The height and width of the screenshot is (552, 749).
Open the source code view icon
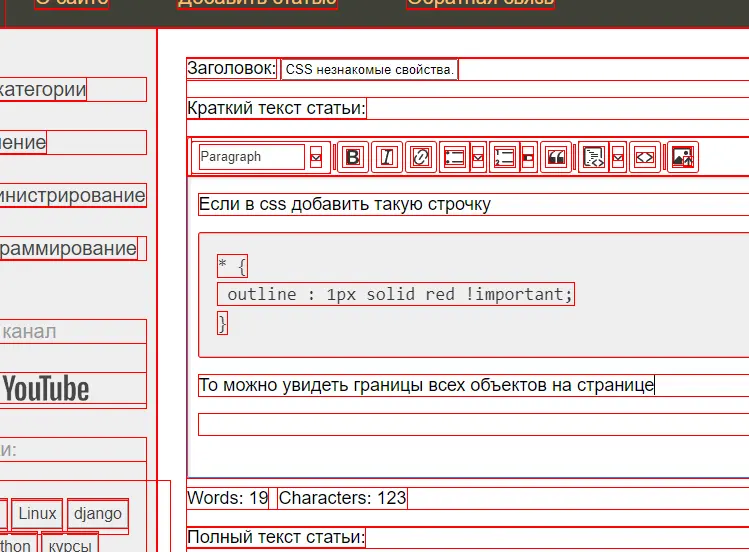pos(645,157)
